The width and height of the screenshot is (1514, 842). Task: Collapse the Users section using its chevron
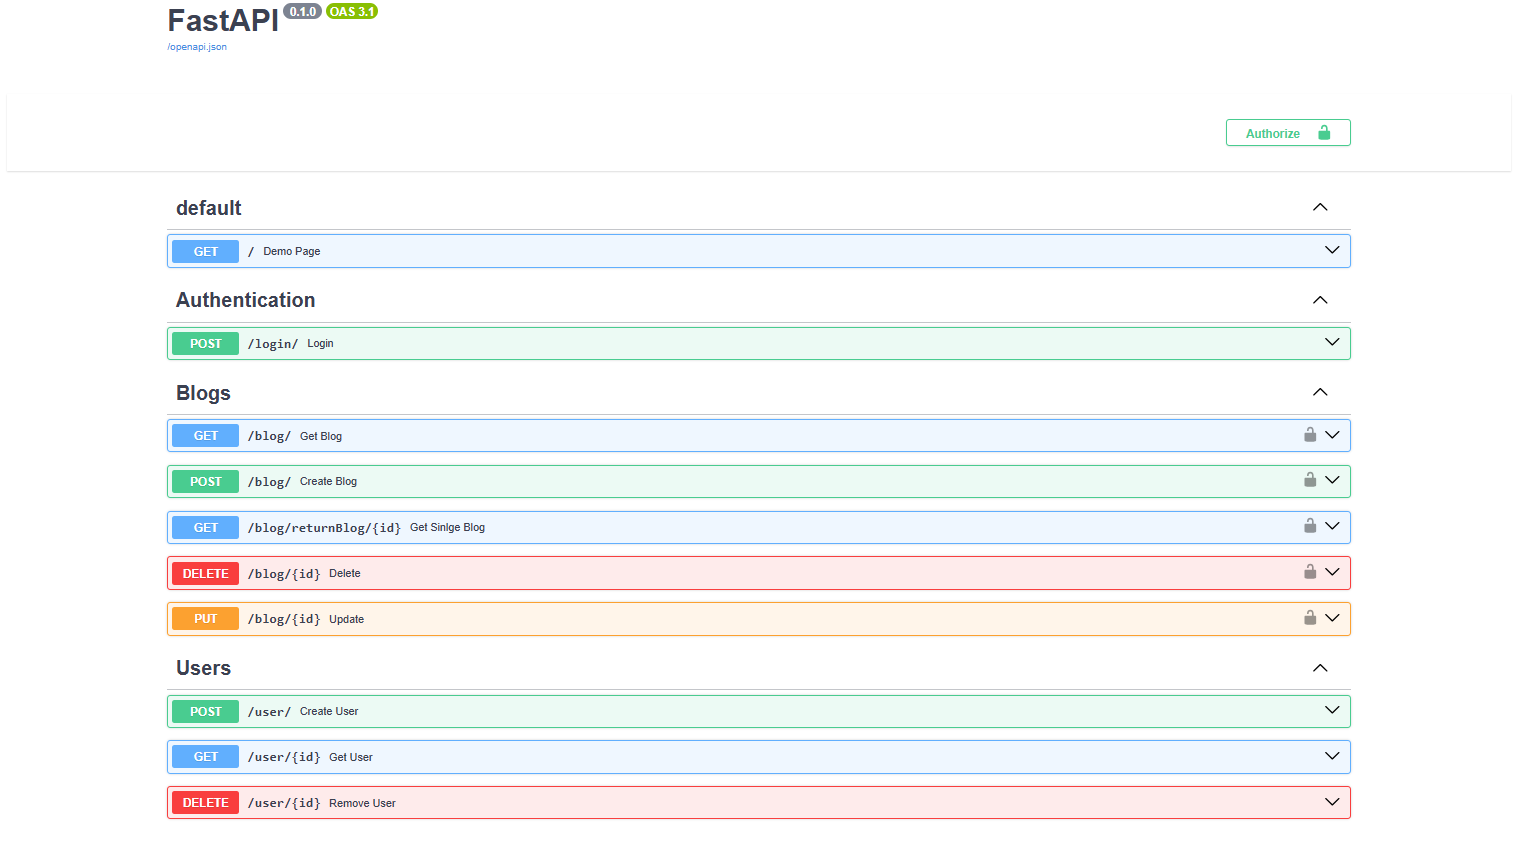pyautogui.click(x=1320, y=668)
